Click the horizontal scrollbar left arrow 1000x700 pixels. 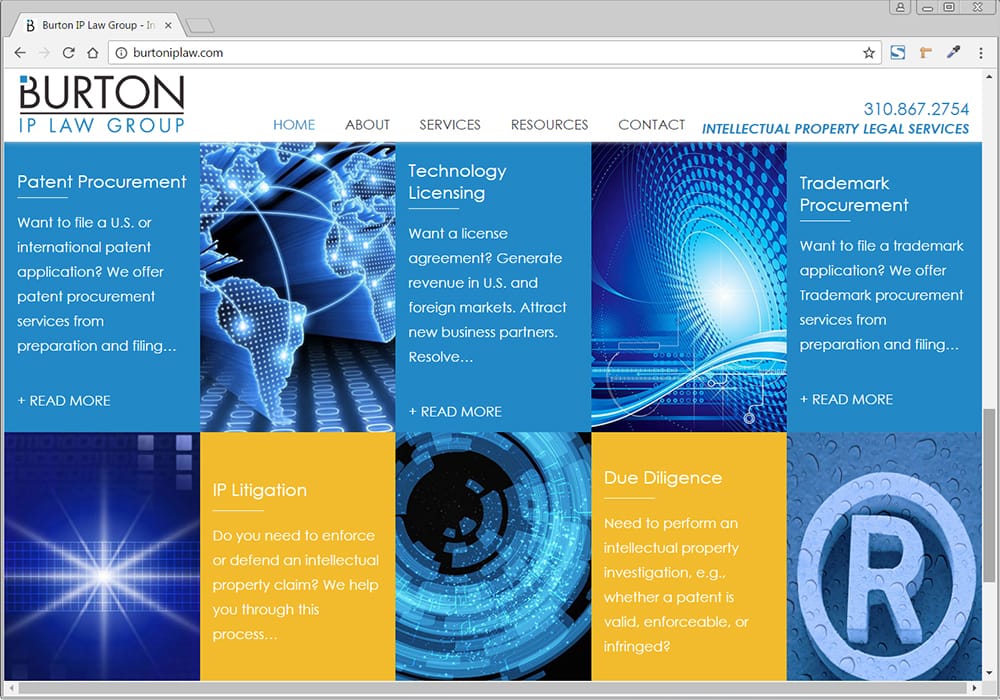(x=10, y=689)
